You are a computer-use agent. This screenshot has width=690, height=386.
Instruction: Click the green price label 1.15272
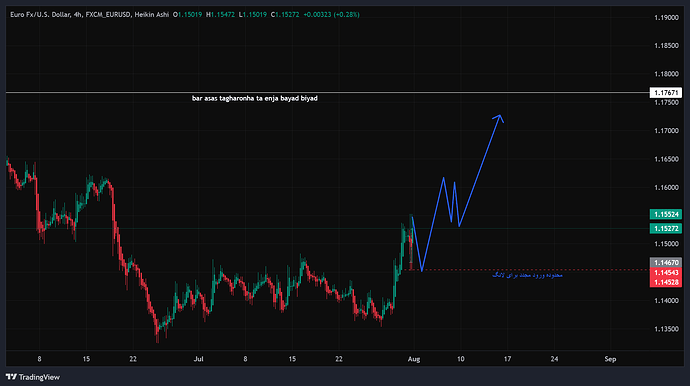666,228
